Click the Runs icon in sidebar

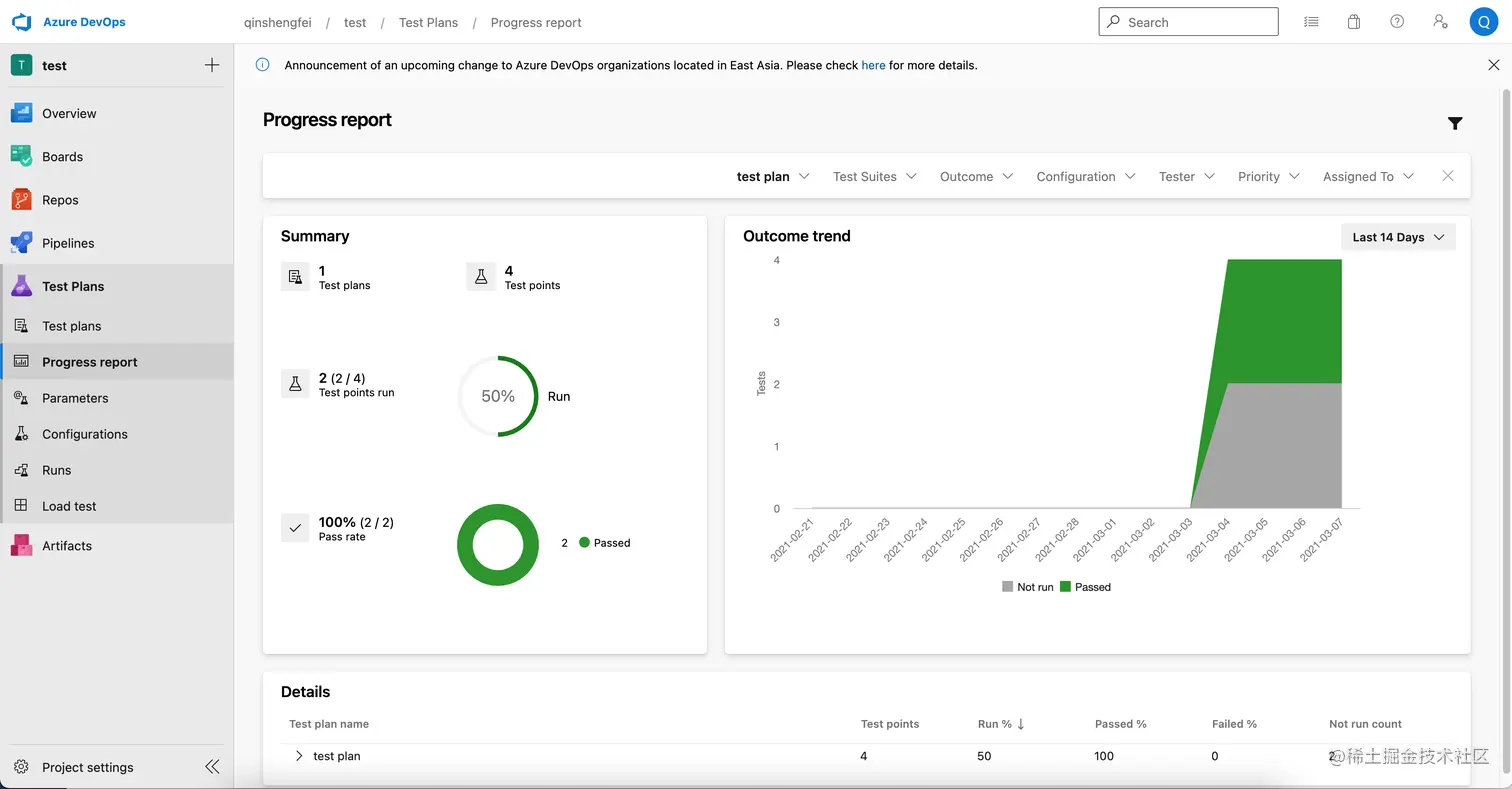coord(21,470)
